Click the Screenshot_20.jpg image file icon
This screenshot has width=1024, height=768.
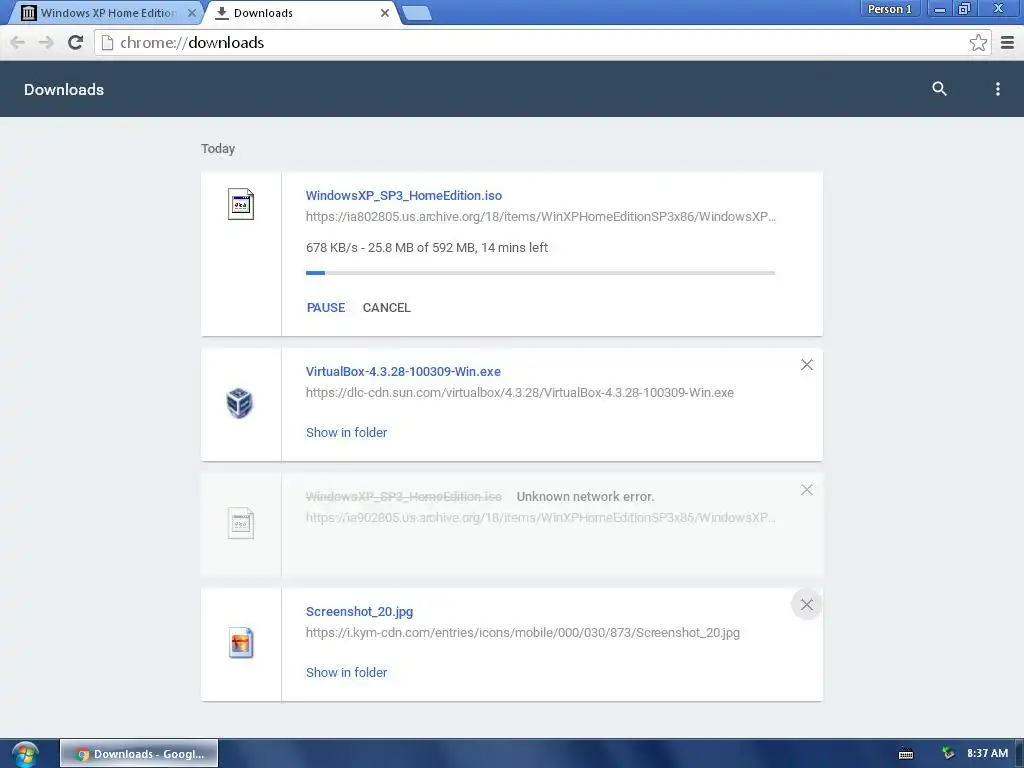(241, 643)
